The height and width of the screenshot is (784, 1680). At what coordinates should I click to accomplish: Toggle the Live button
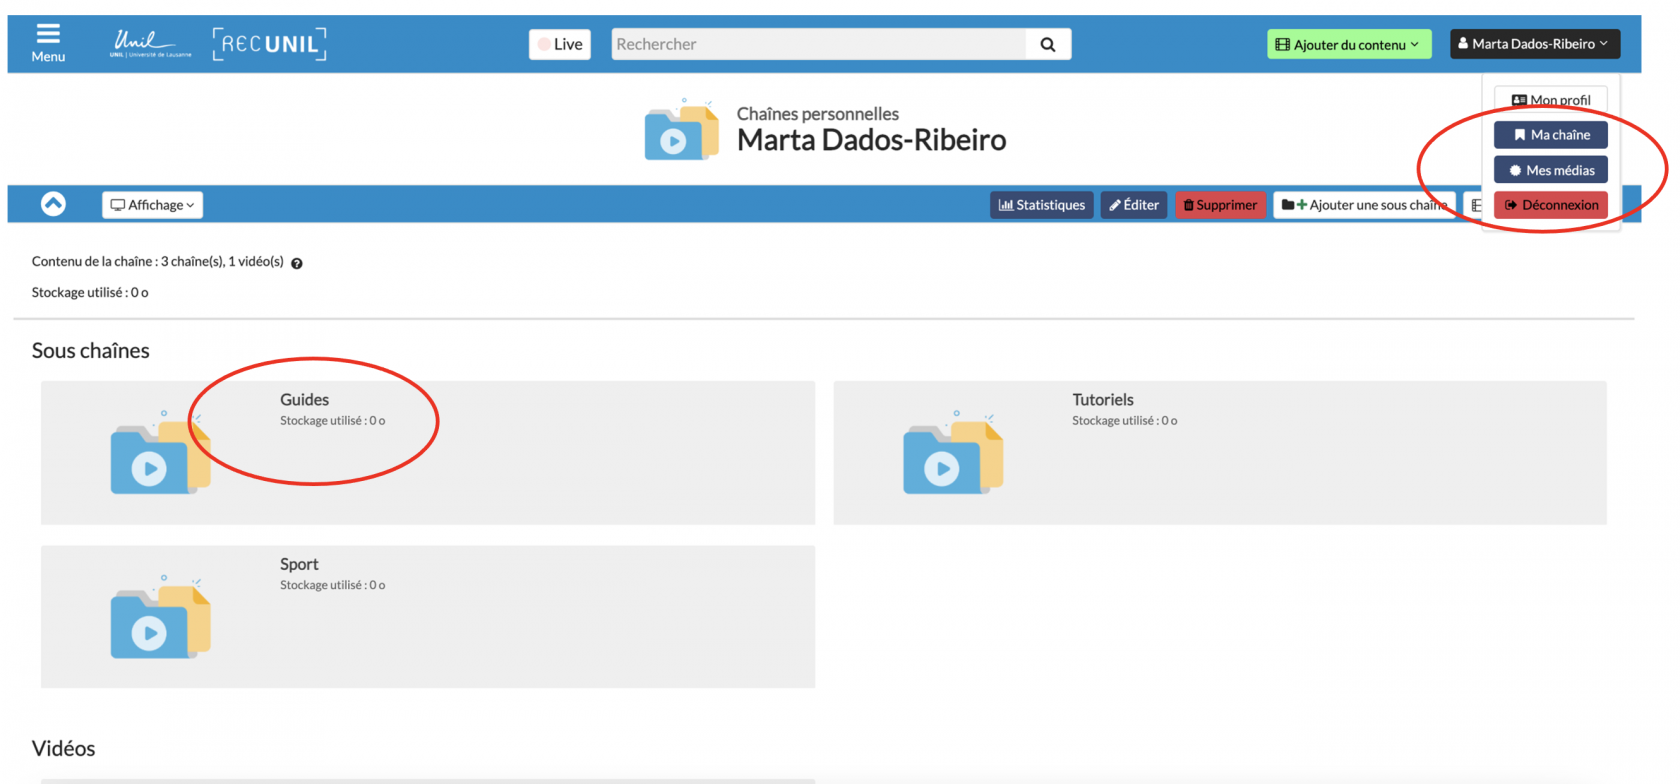click(560, 44)
